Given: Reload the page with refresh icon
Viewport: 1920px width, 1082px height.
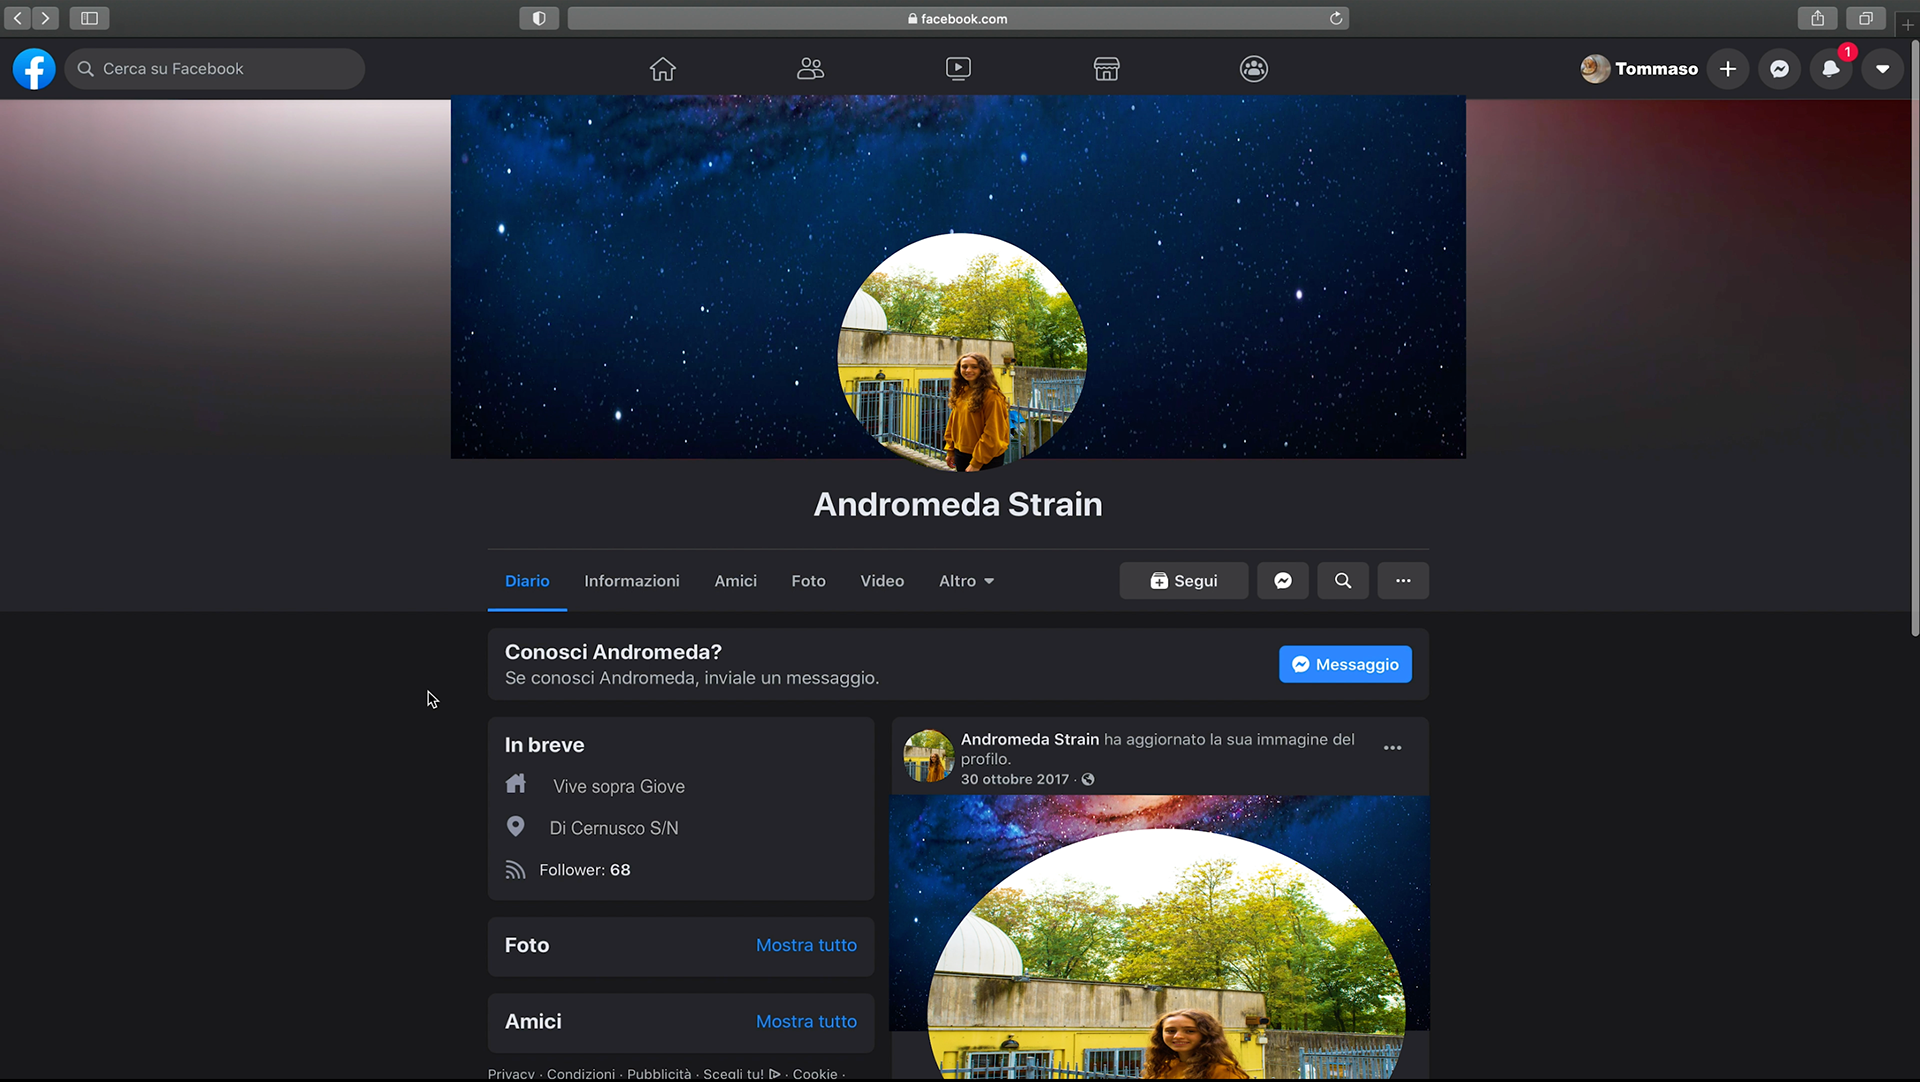Looking at the screenshot, I should click(x=1336, y=18).
